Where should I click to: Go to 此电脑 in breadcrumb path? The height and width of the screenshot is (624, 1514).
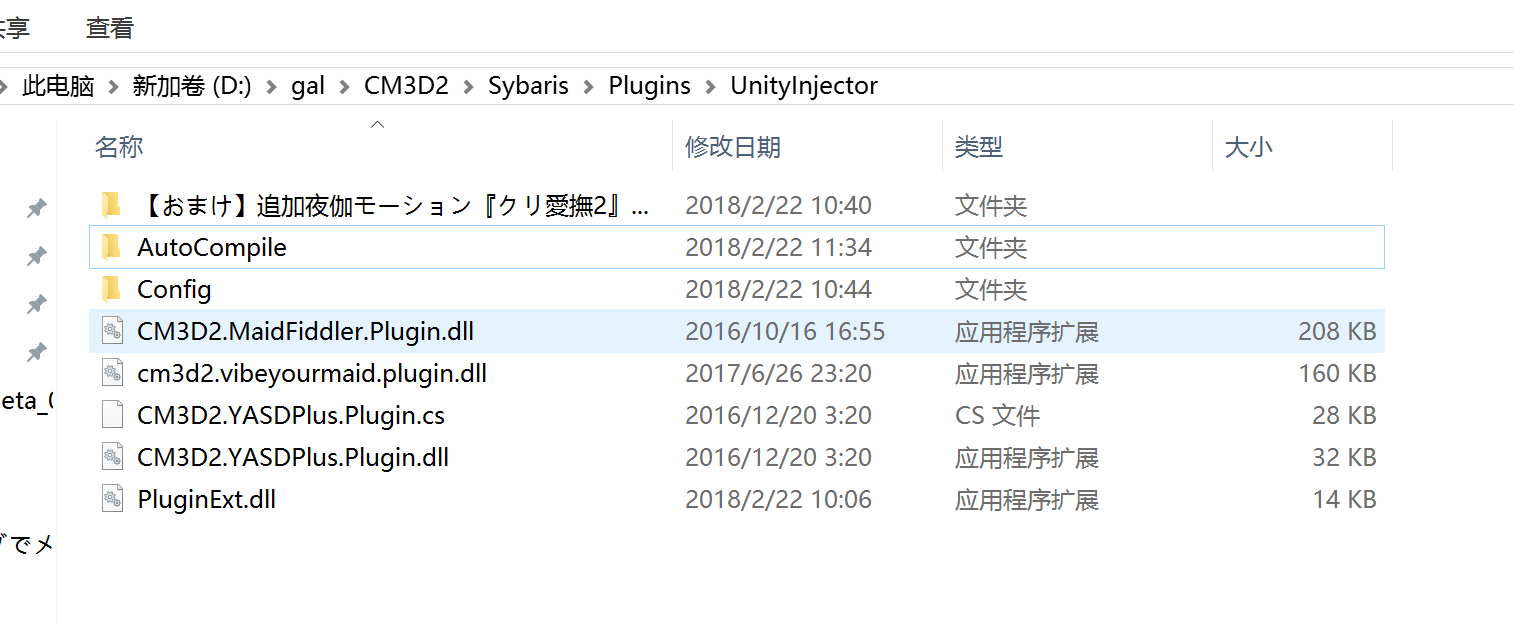(58, 86)
